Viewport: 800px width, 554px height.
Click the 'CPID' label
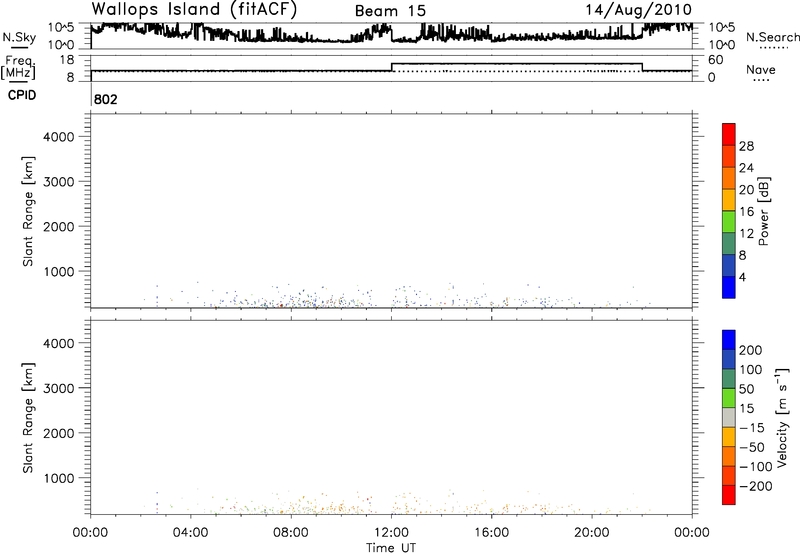coord(22,95)
